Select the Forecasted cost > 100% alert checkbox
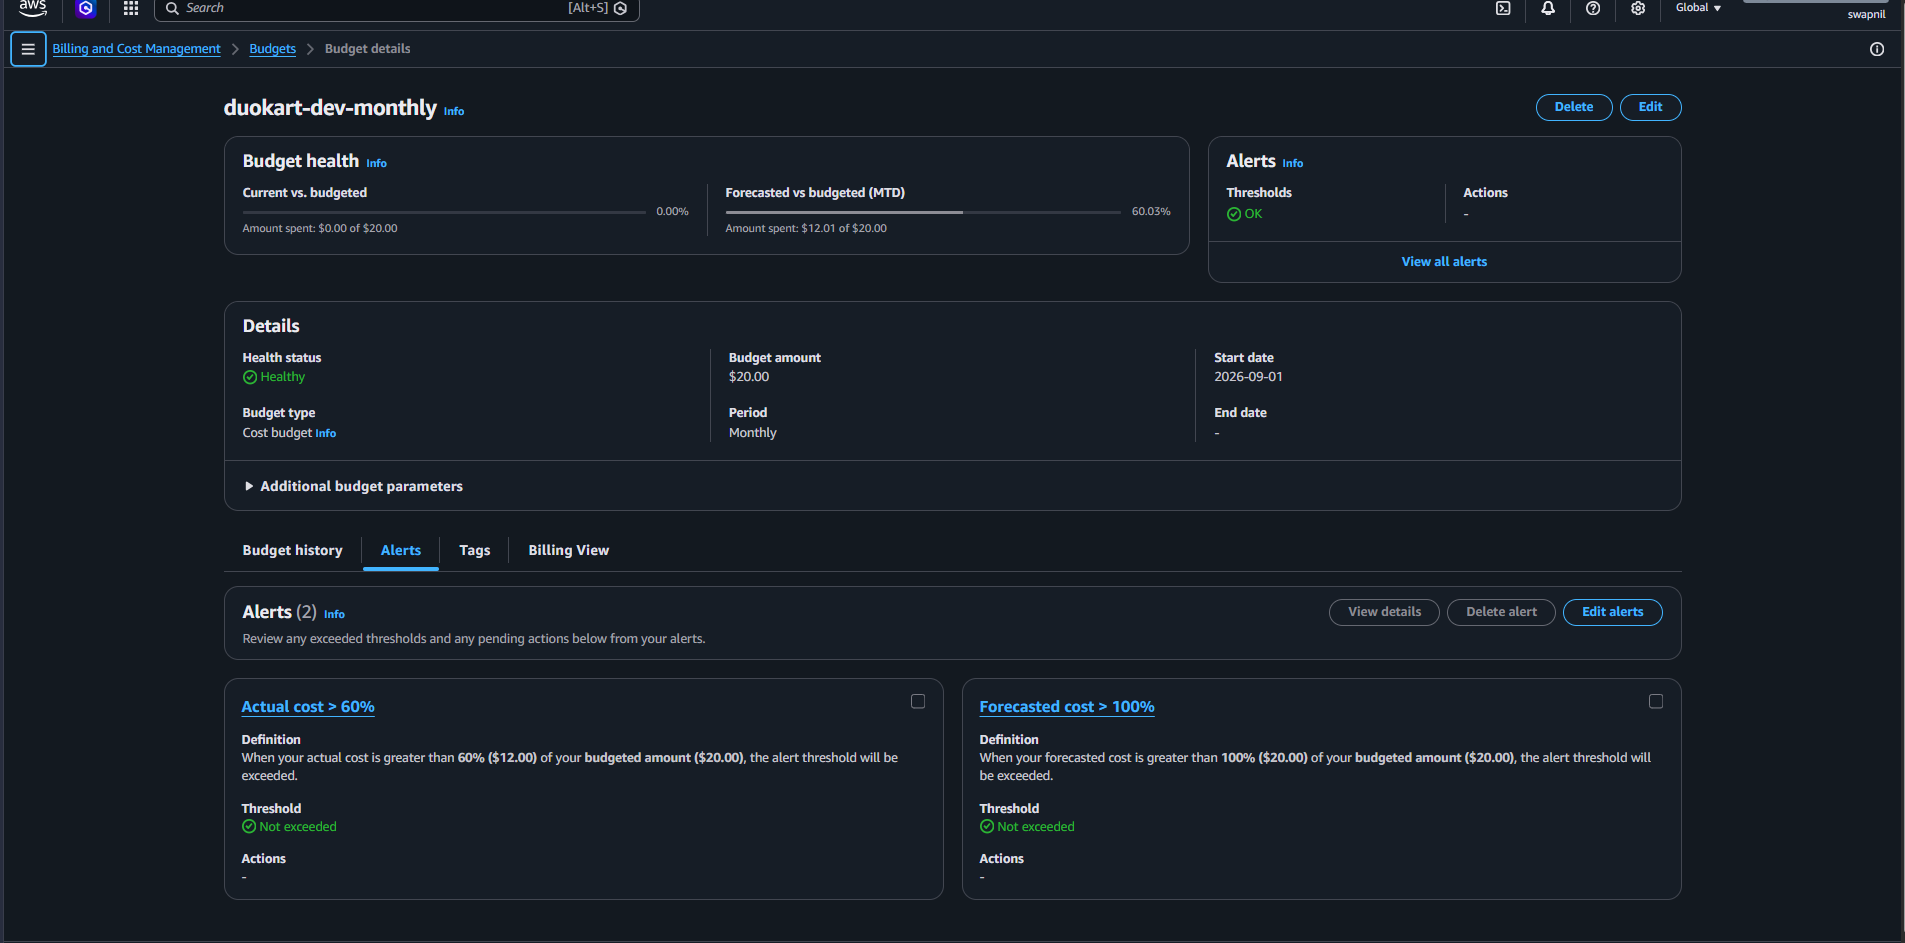 pos(1656,702)
